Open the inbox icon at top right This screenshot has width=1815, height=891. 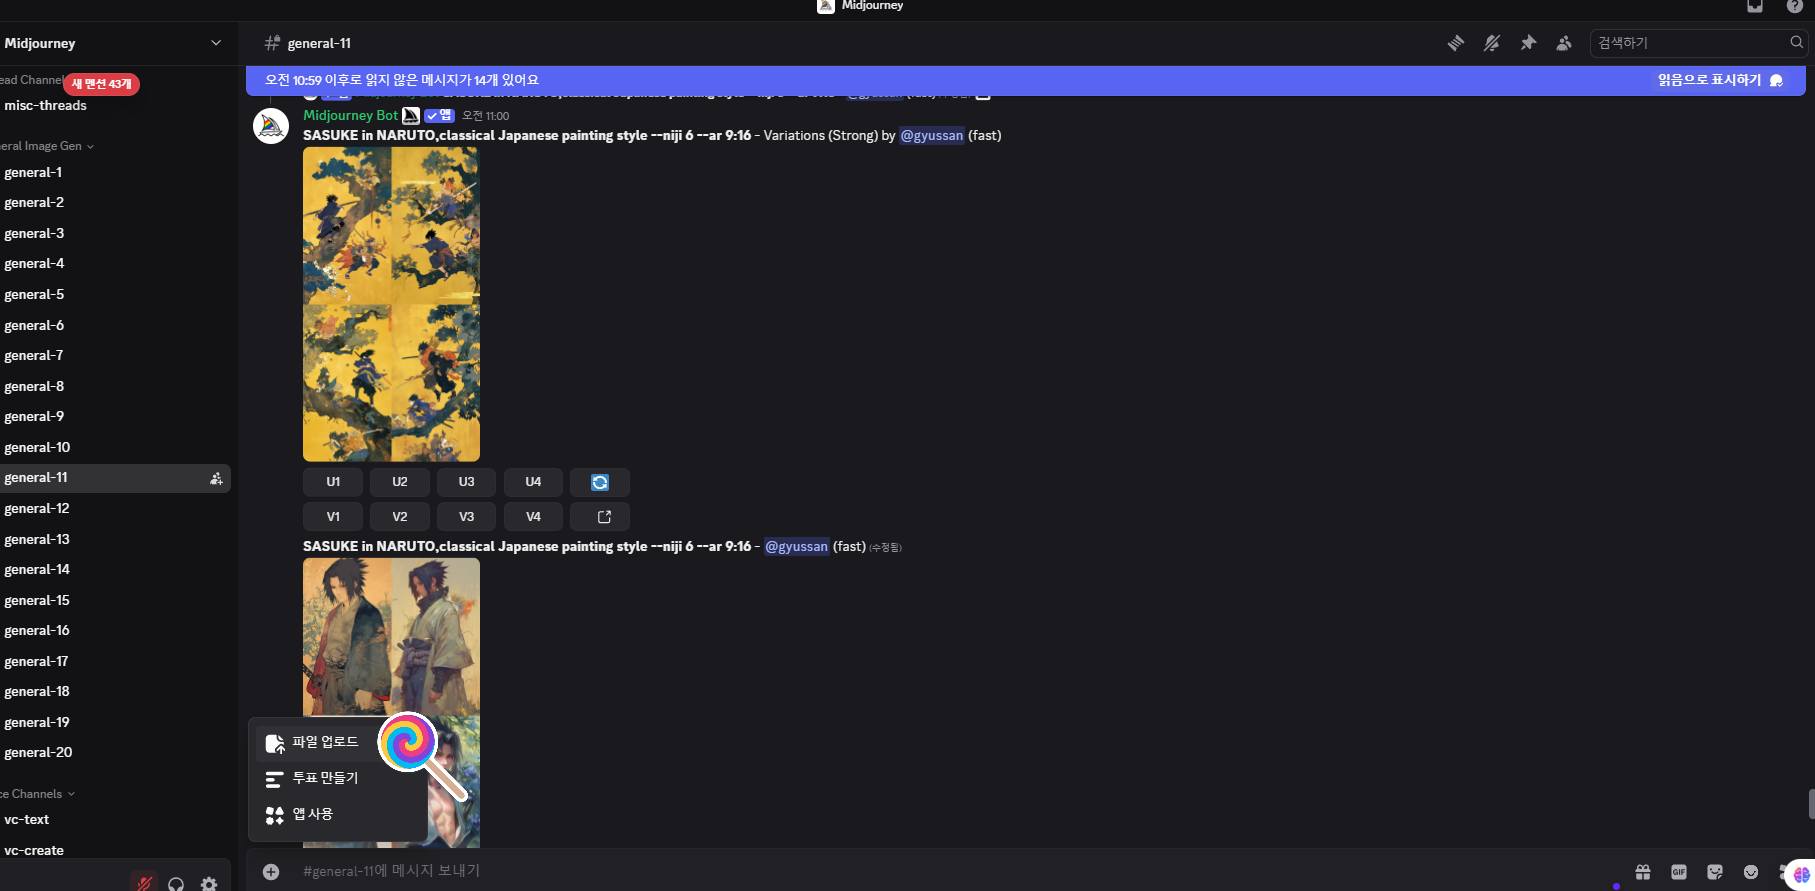[1755, 6]
